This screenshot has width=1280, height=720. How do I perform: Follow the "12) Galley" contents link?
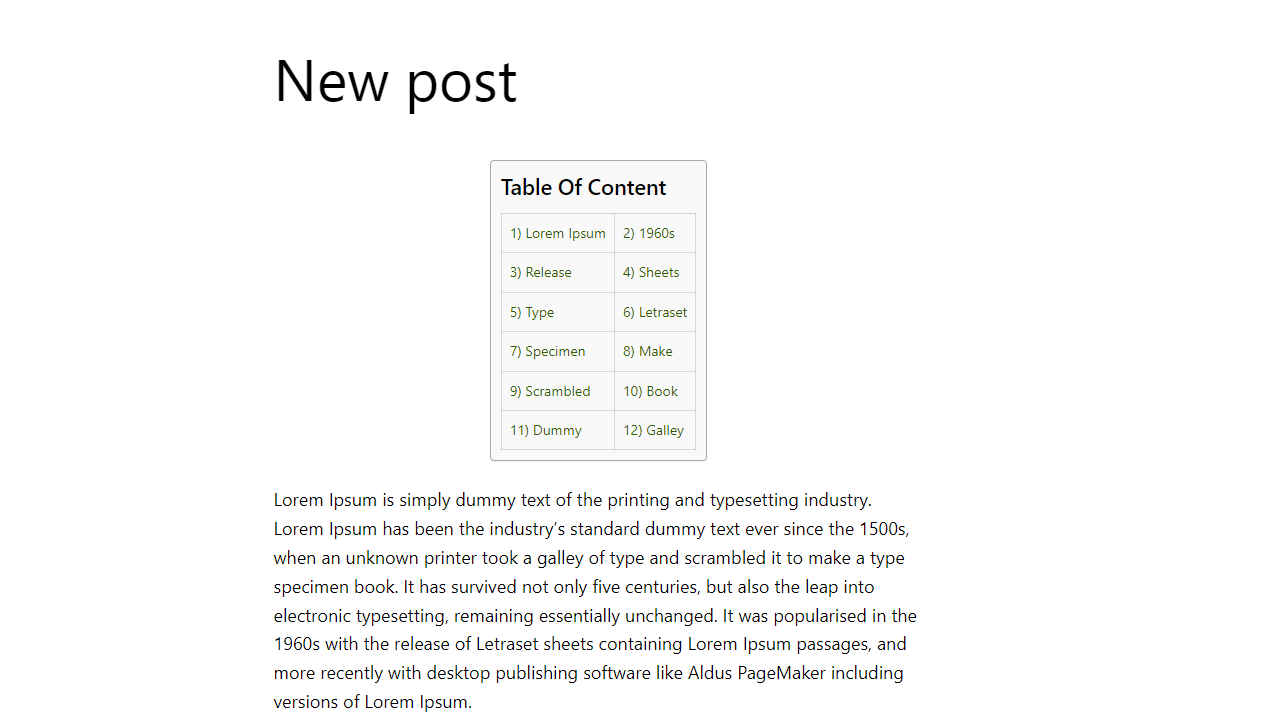(653, 430)
